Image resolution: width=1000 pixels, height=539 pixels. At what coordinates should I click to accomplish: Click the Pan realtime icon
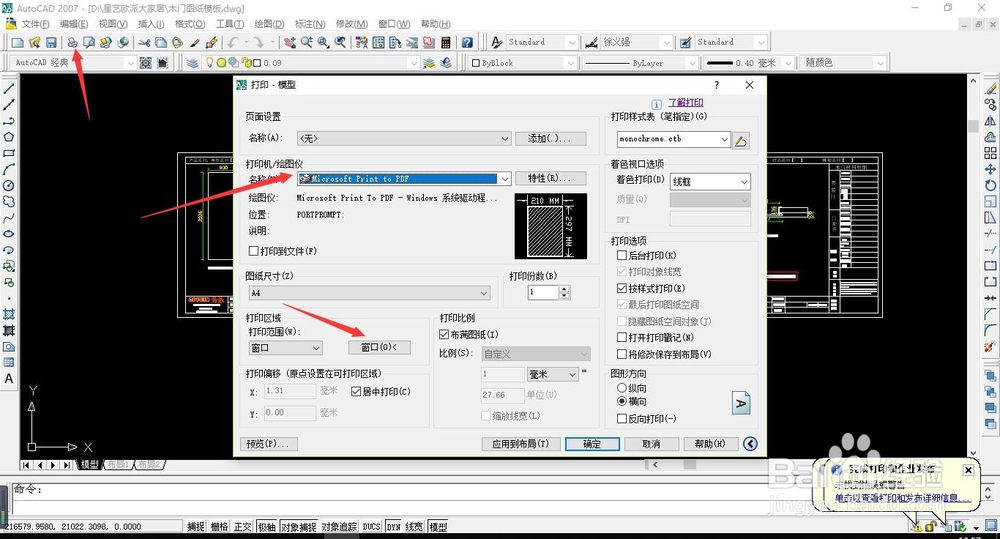290,42
